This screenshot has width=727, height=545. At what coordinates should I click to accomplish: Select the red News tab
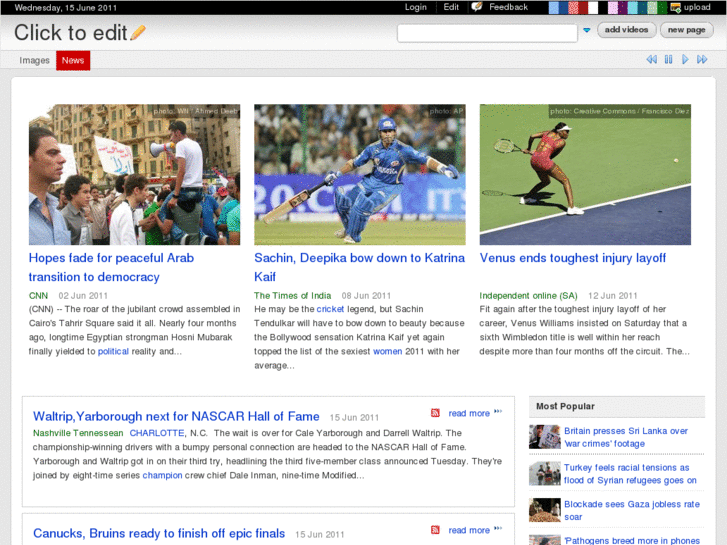click(x=73, y=60)
